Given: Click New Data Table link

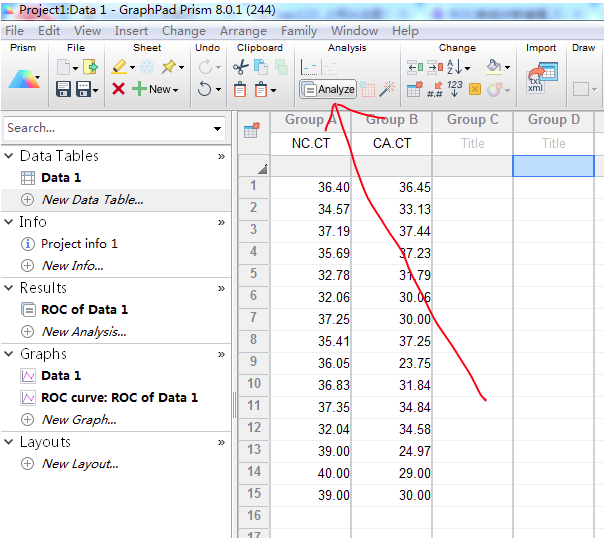Looking at the screenshot, I should tap(93, 200).
